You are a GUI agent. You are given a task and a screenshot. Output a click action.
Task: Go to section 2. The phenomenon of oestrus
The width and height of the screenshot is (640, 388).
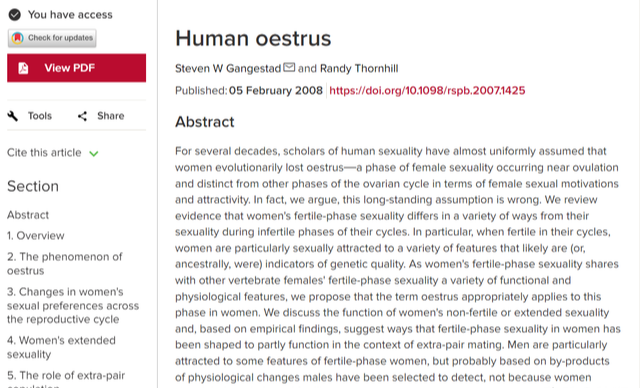coord(64,264)
